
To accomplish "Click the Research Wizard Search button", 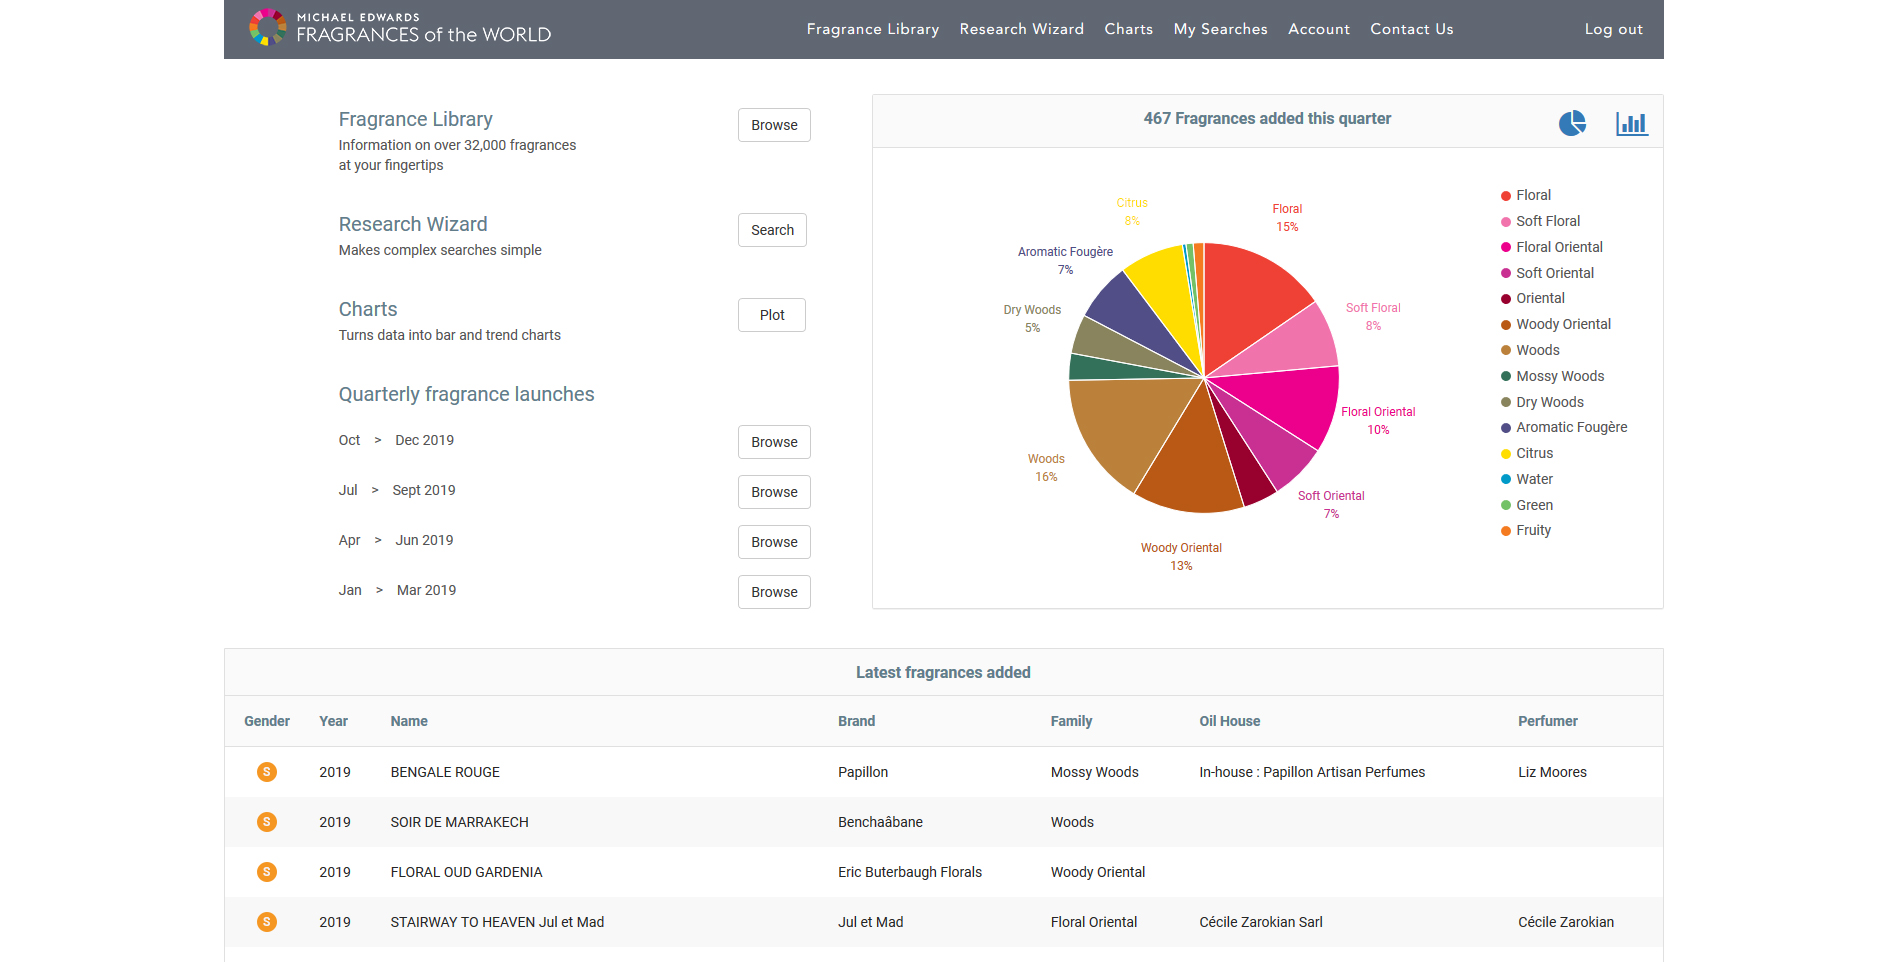I will coord(772,230).
